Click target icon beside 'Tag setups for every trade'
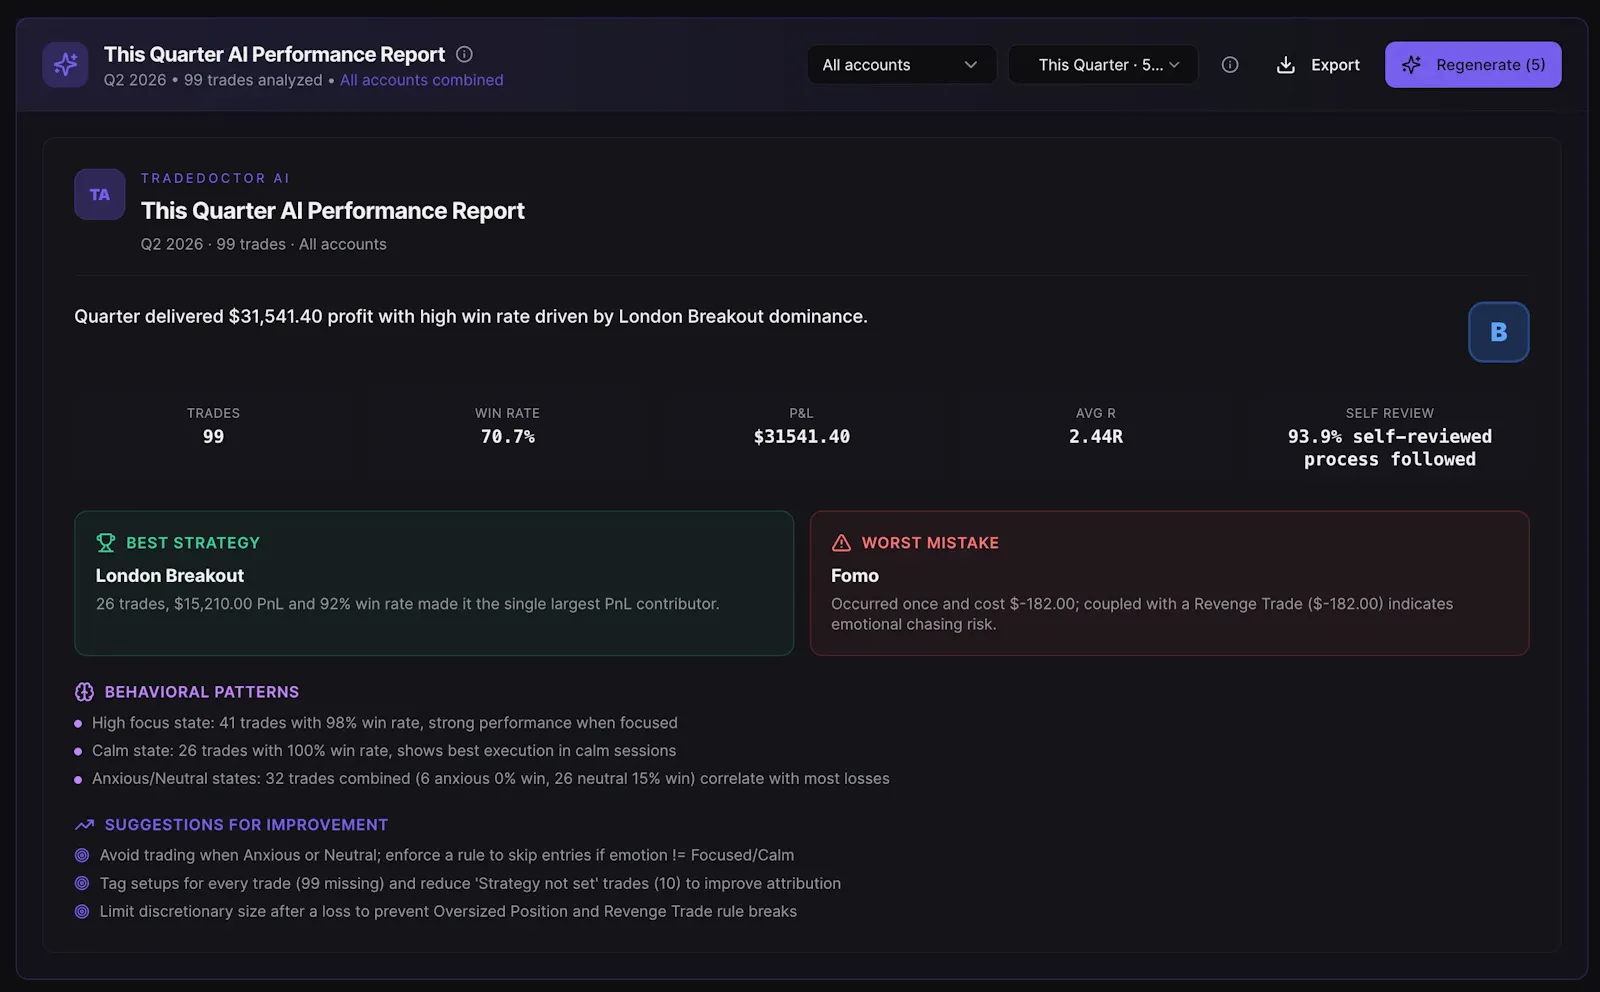Screen dimensions: 1600x992 pyautogui.click(x=82, y=883)
